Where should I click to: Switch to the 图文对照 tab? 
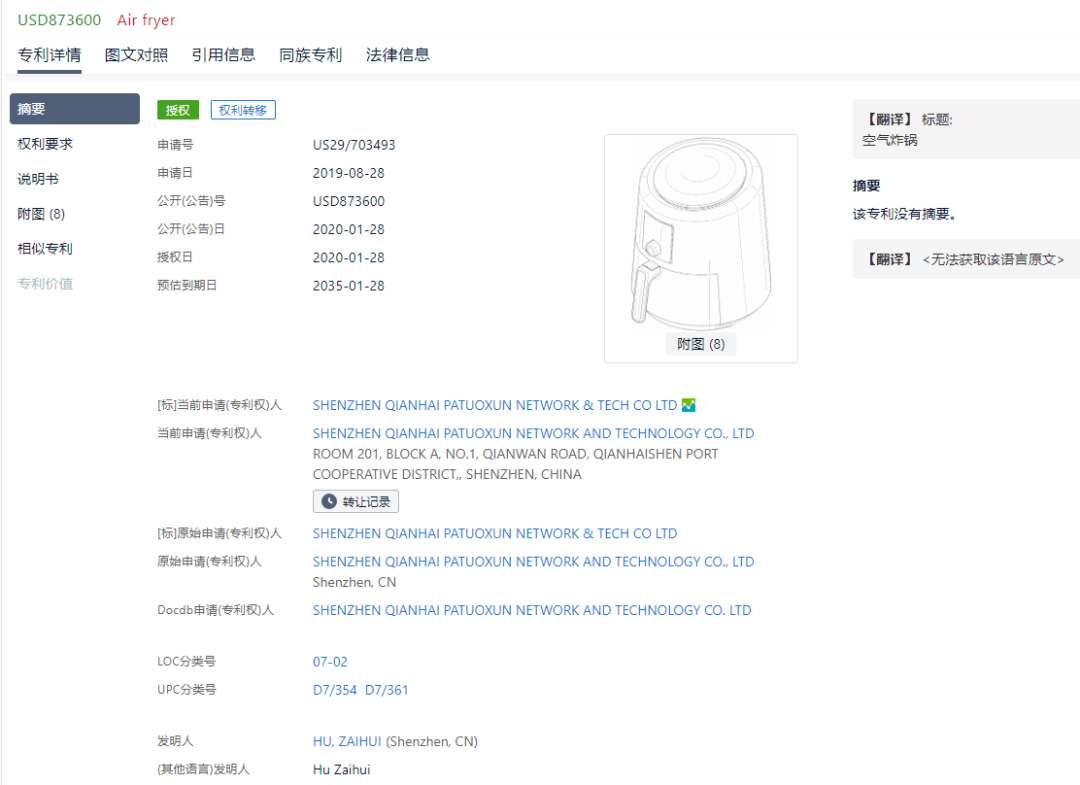point(136,55)
